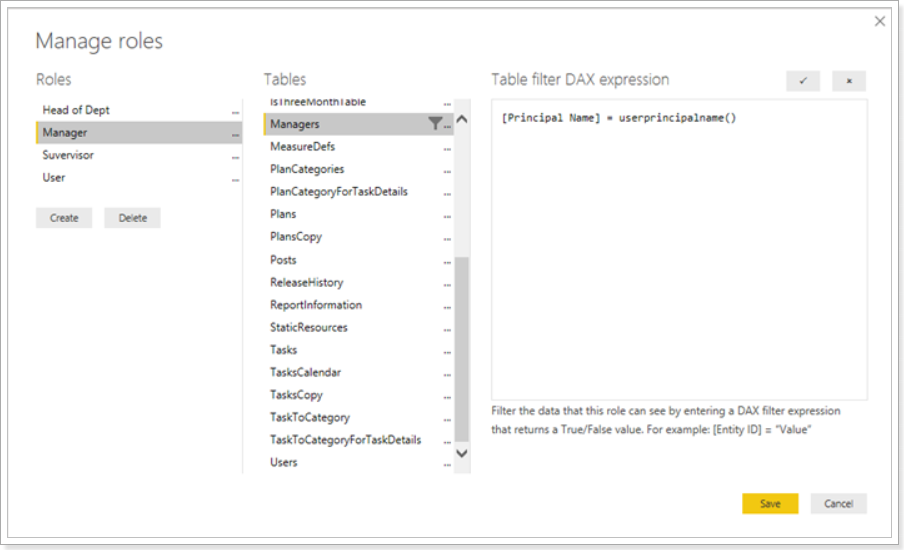Click the checkmark to verify DAX expression
Image resolution: width=904 pixels, height=550 pixels.
pyautogui.click(x=803, y=81)
